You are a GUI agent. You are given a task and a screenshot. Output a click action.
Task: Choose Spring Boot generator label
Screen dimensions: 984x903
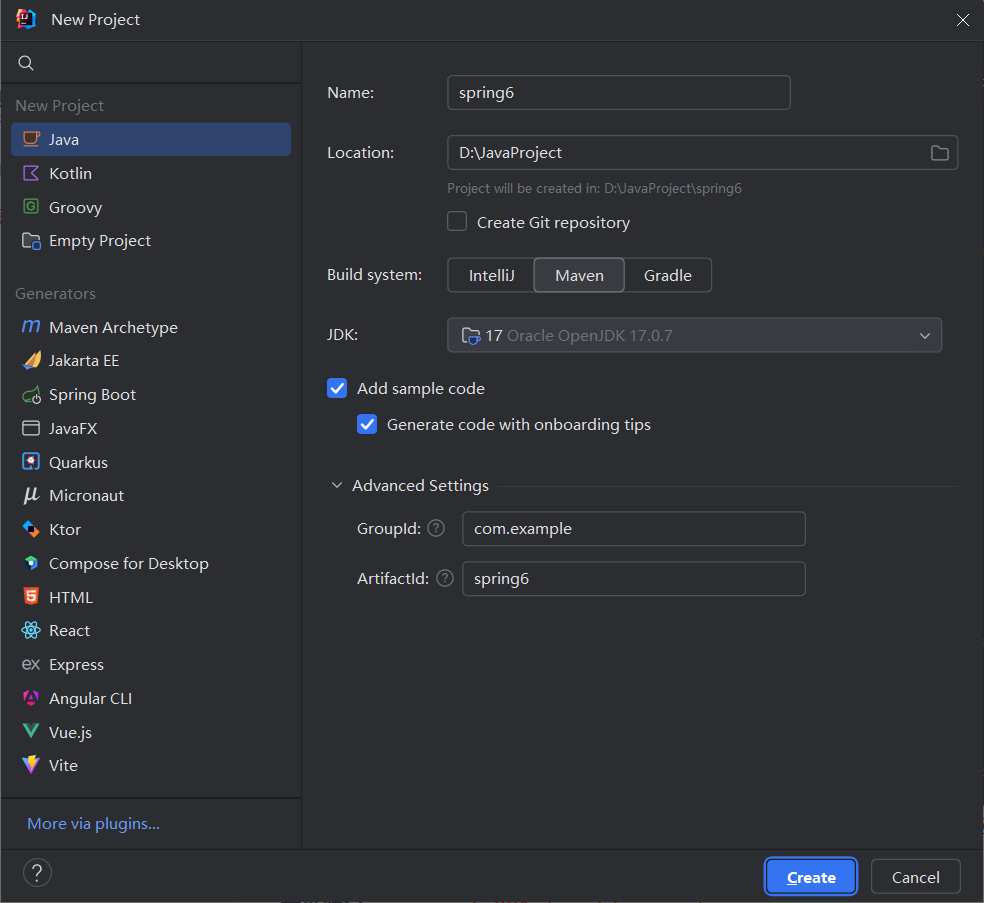click(92, 395)
